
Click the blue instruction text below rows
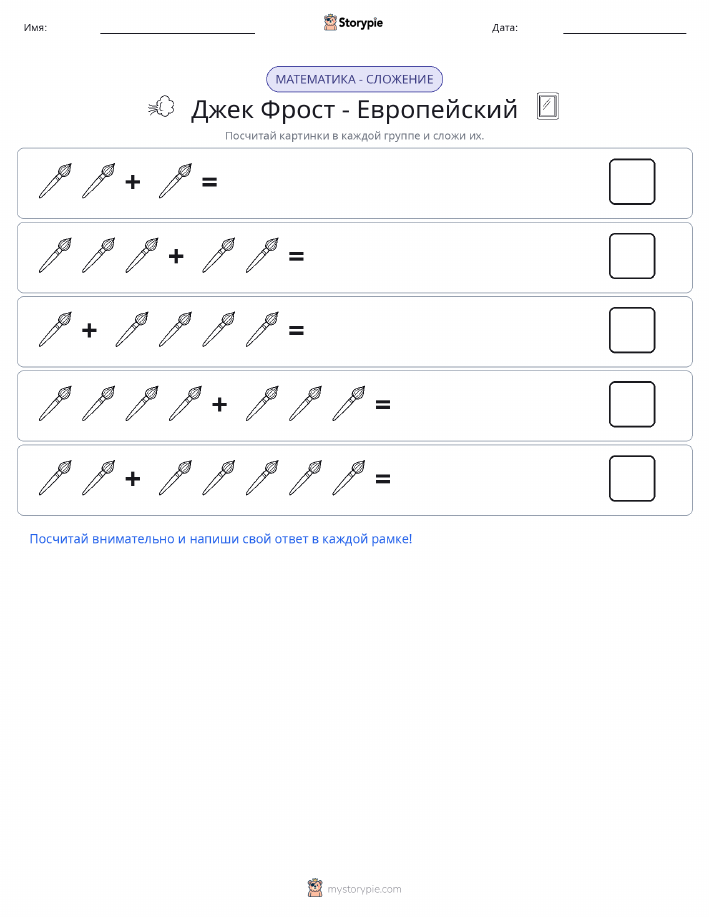(x=221, y=539)
